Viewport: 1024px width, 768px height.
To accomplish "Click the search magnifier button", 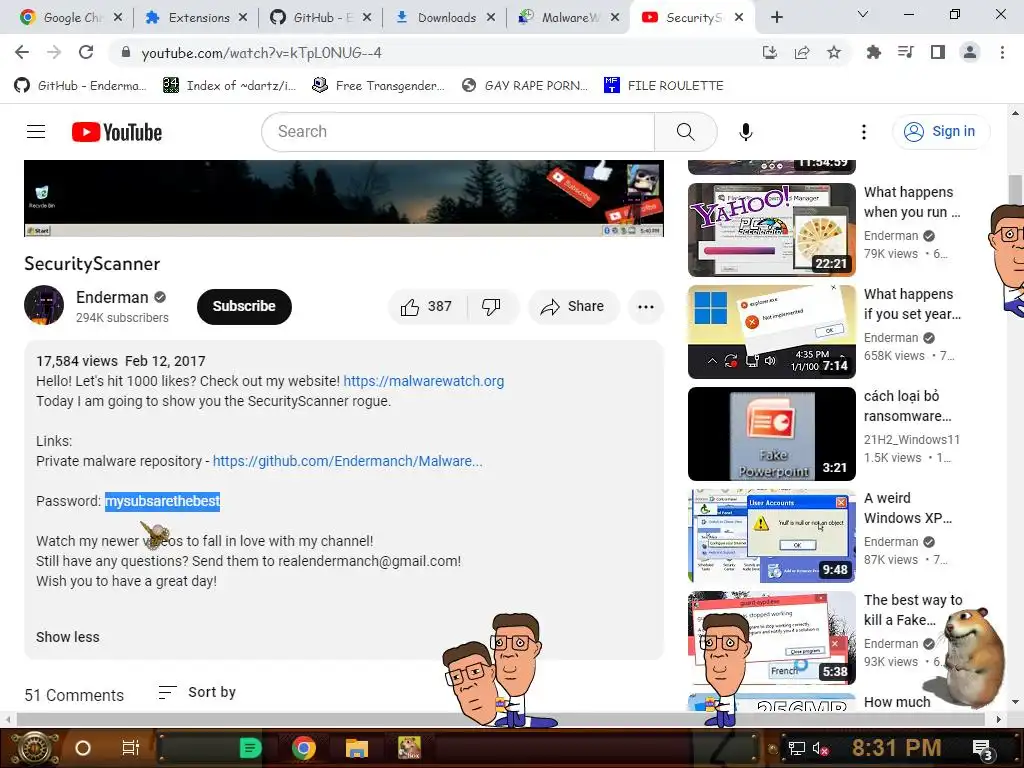I will click(x=685, y=132).
